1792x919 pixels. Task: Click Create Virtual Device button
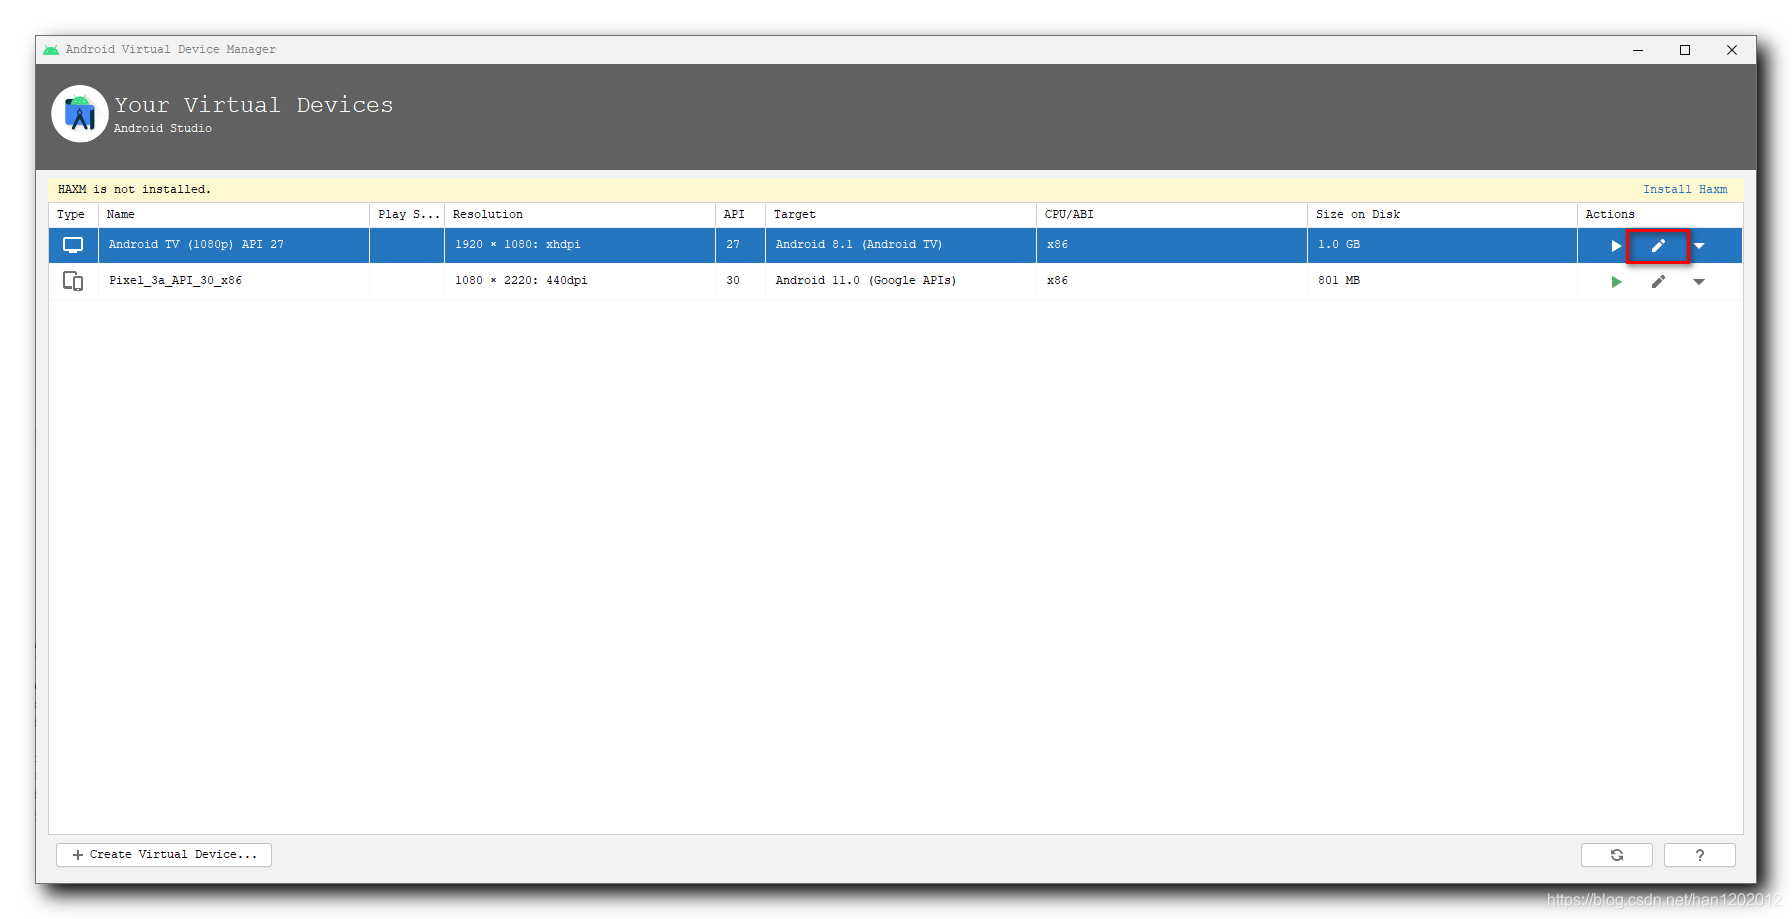click(x=164, y=855)
